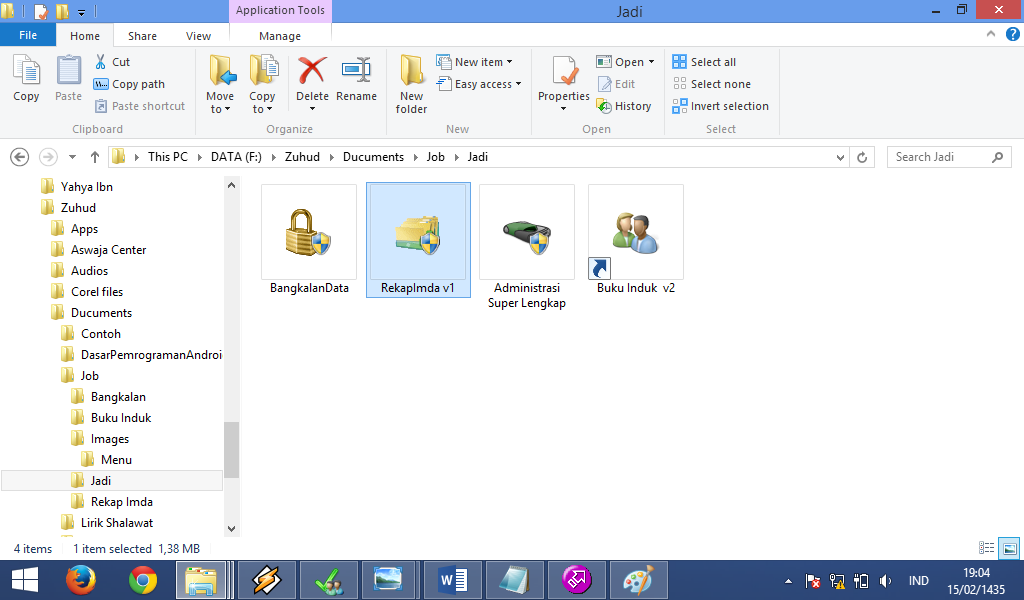
Task: Click the Windows Start button
Action: (25, 580)
